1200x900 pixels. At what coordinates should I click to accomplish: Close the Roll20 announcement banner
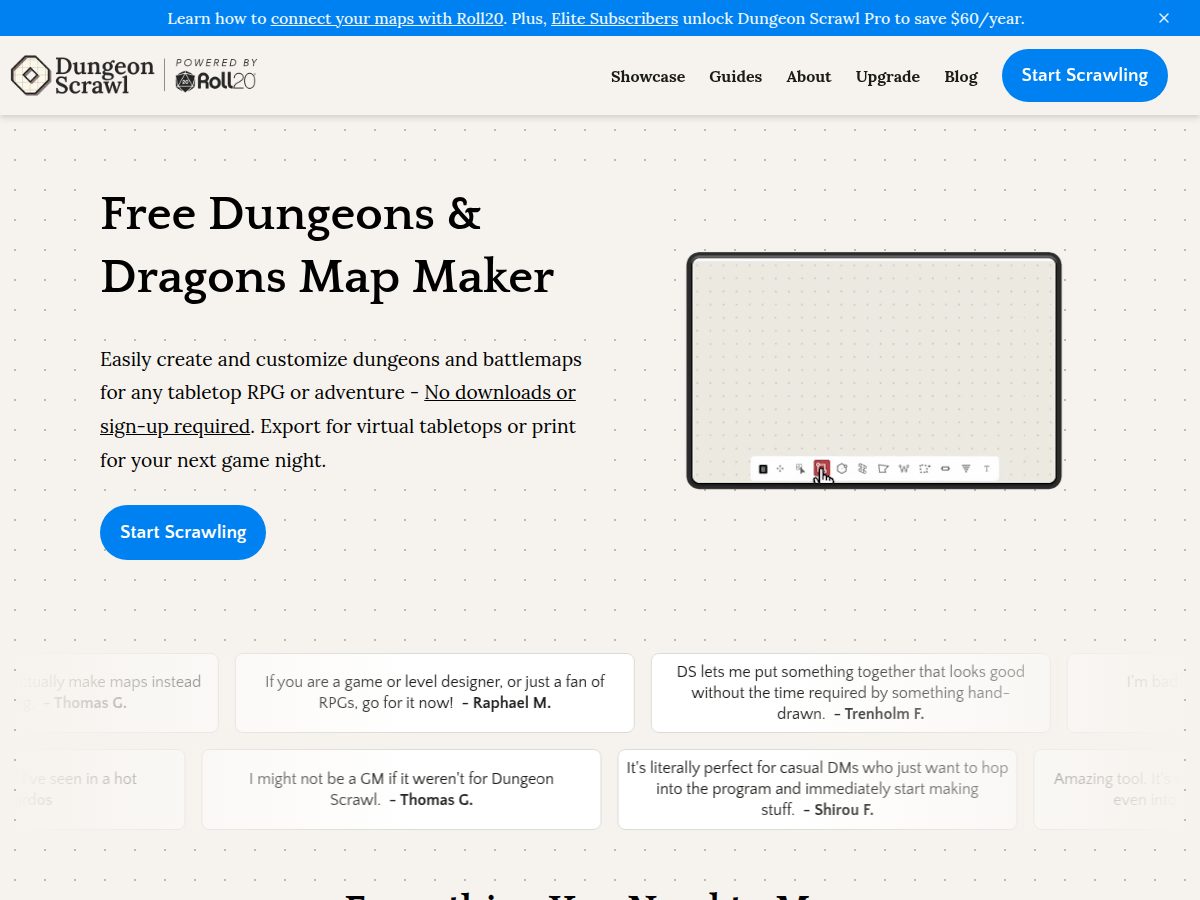[1163, 18]
